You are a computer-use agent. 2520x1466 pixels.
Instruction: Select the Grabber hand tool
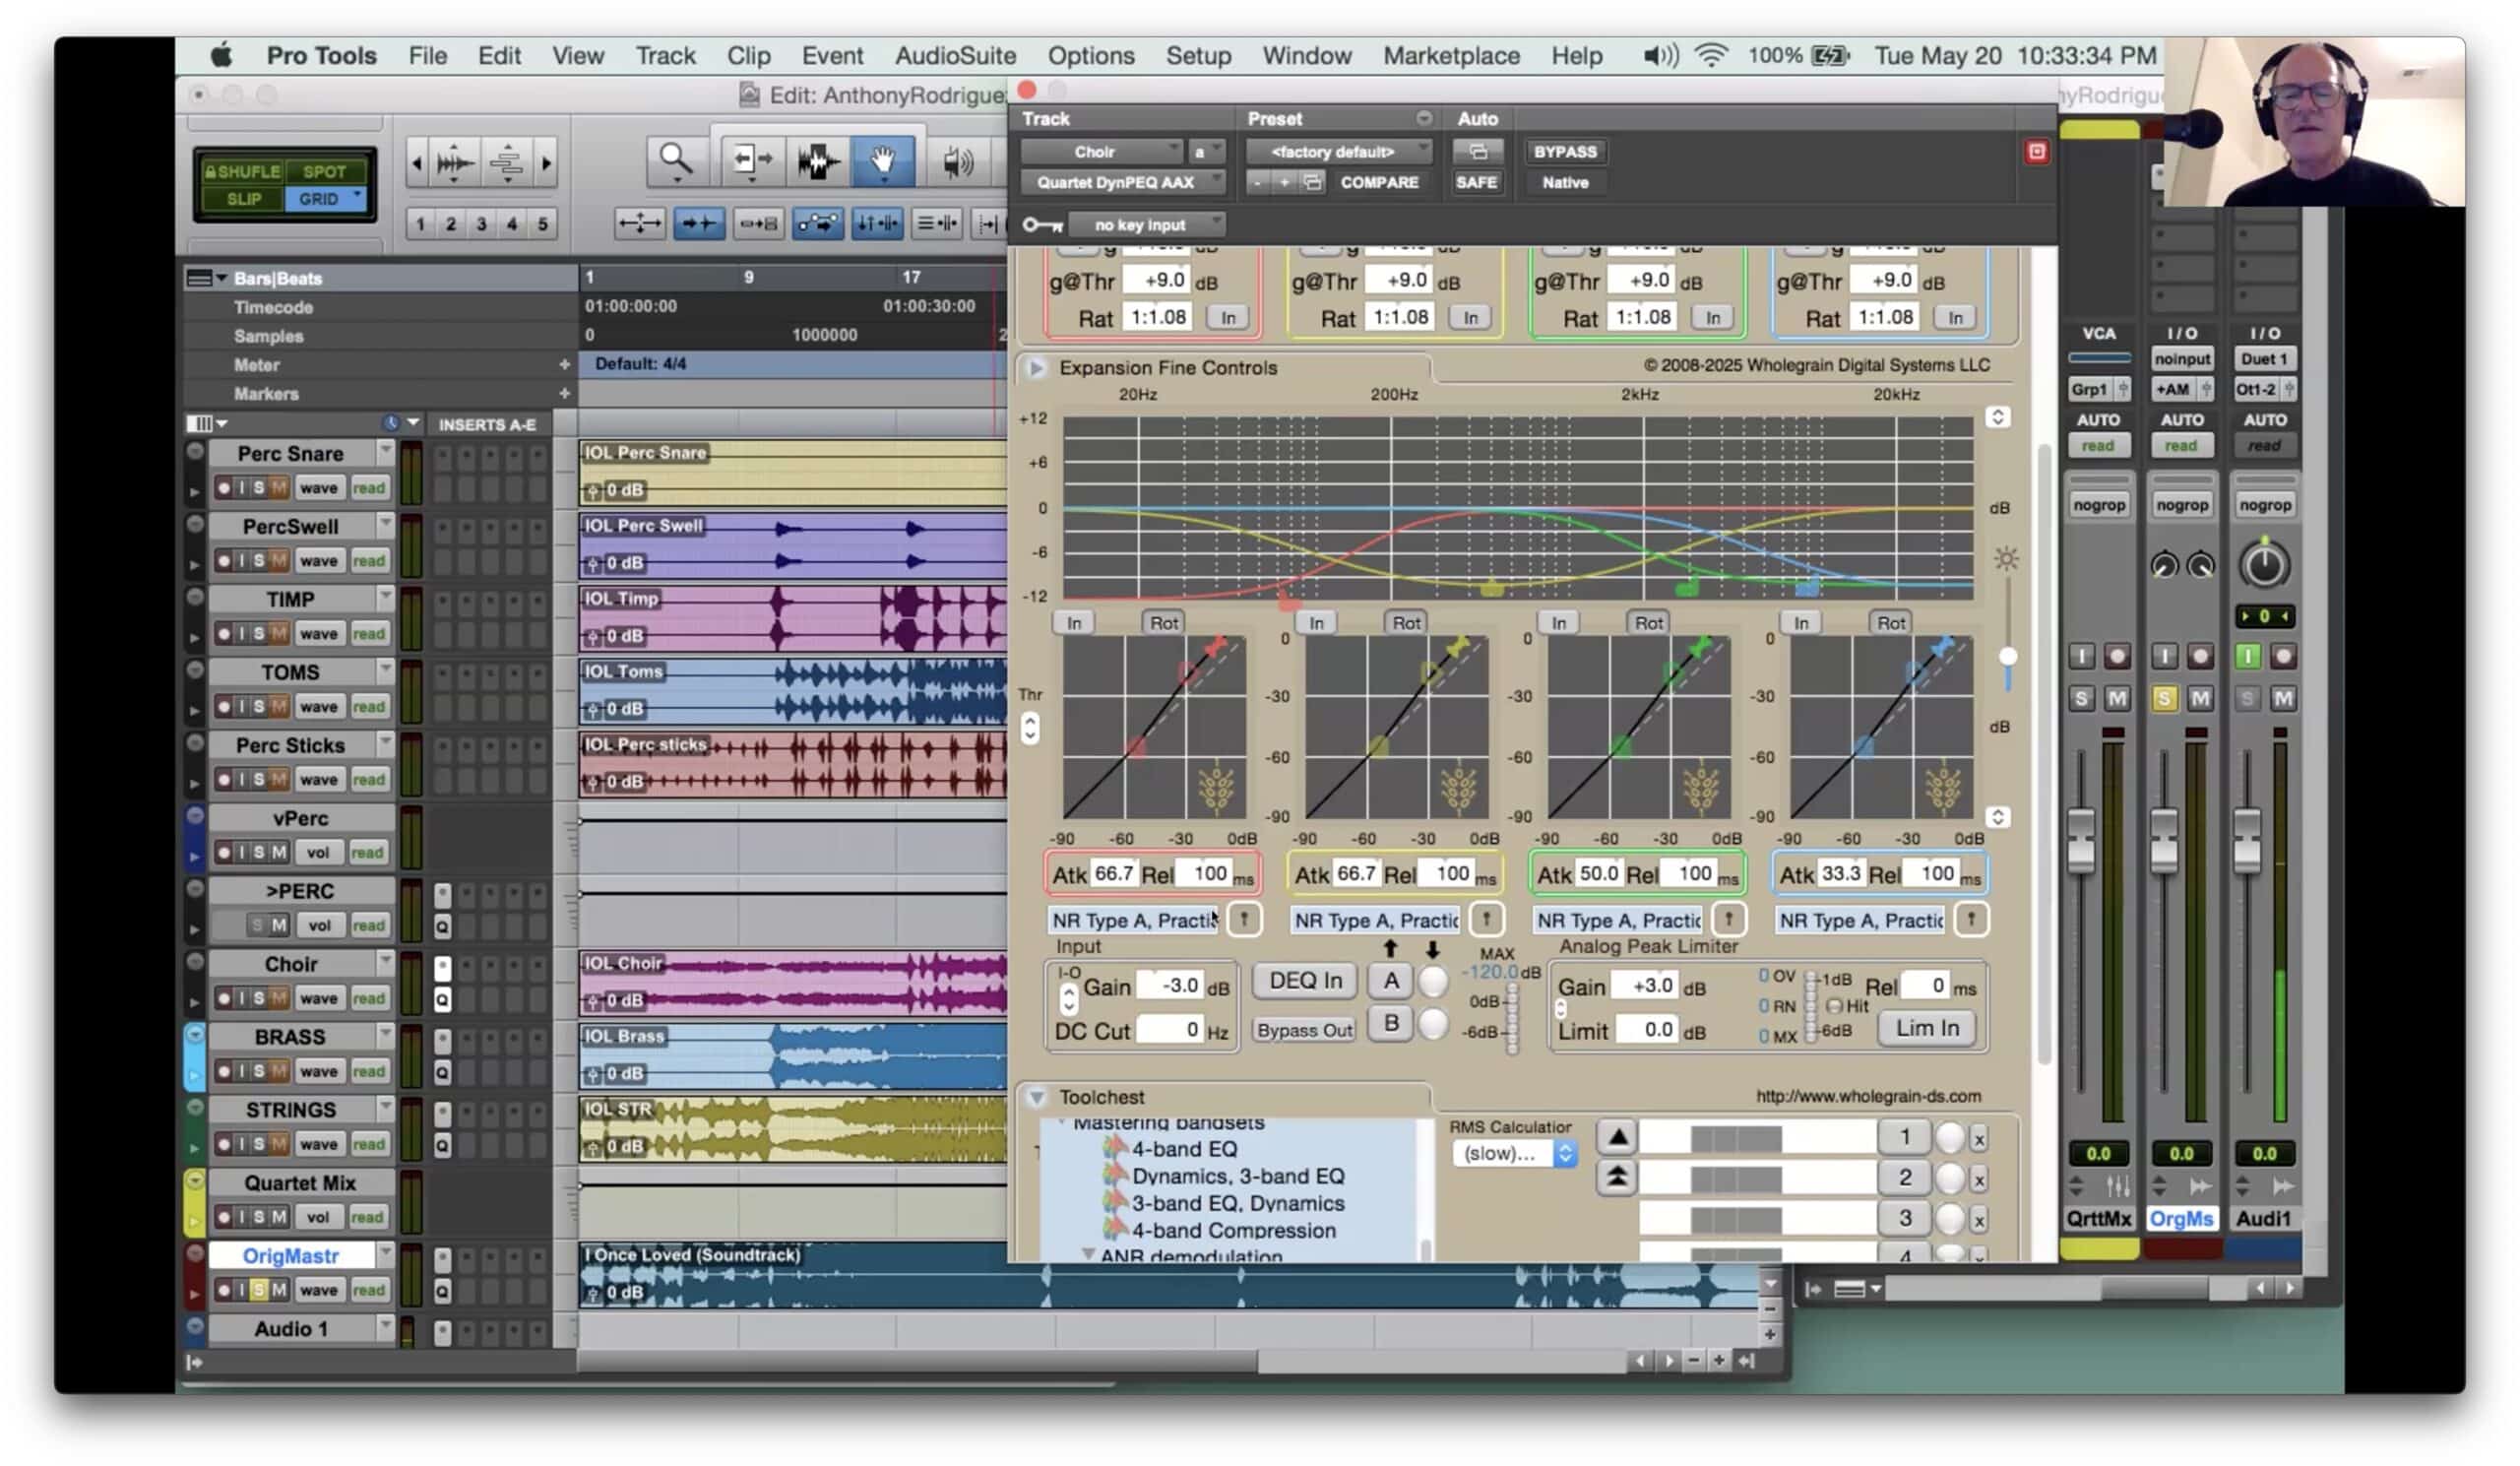point(883,160)
